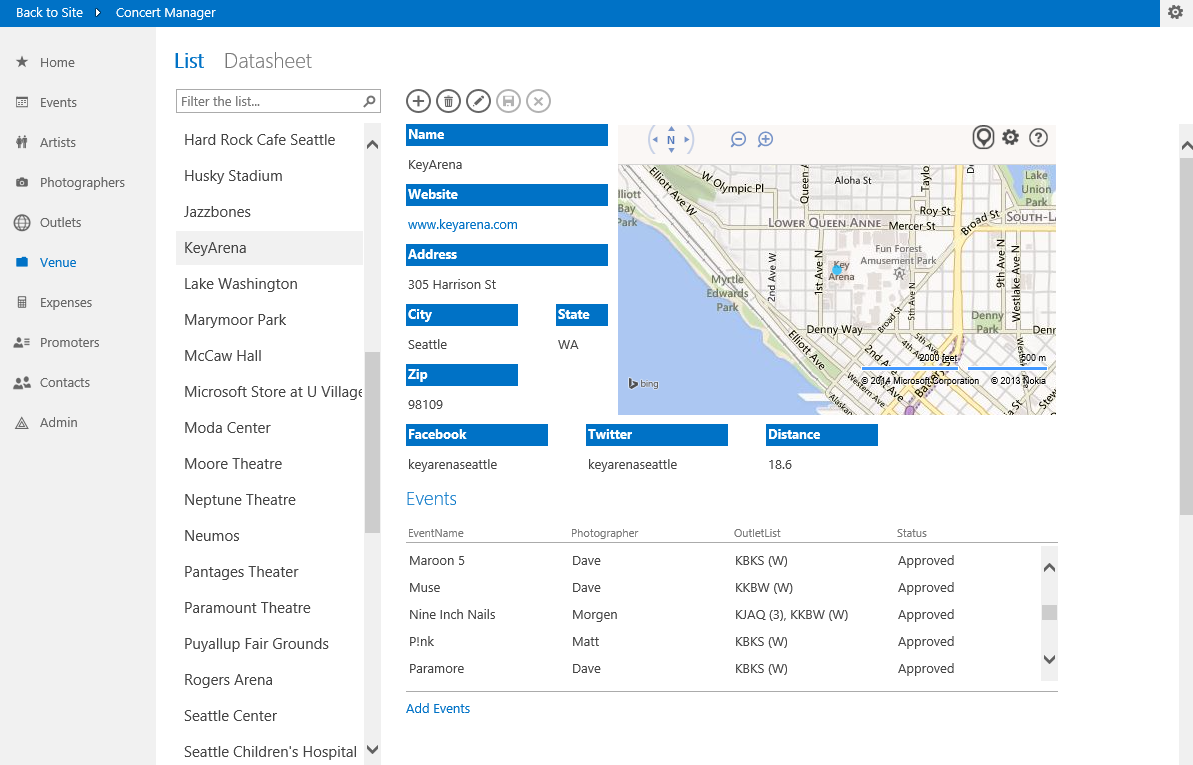Viewport: 1193px width, 765px height.
Task: Click the Events calendar icon in sidebar
Action: [22, 102]
